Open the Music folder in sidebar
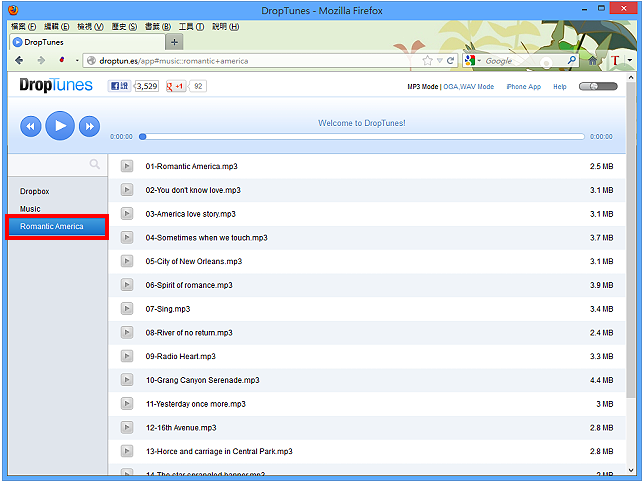Screen dimensions: 644x485 tap(30, 209)
